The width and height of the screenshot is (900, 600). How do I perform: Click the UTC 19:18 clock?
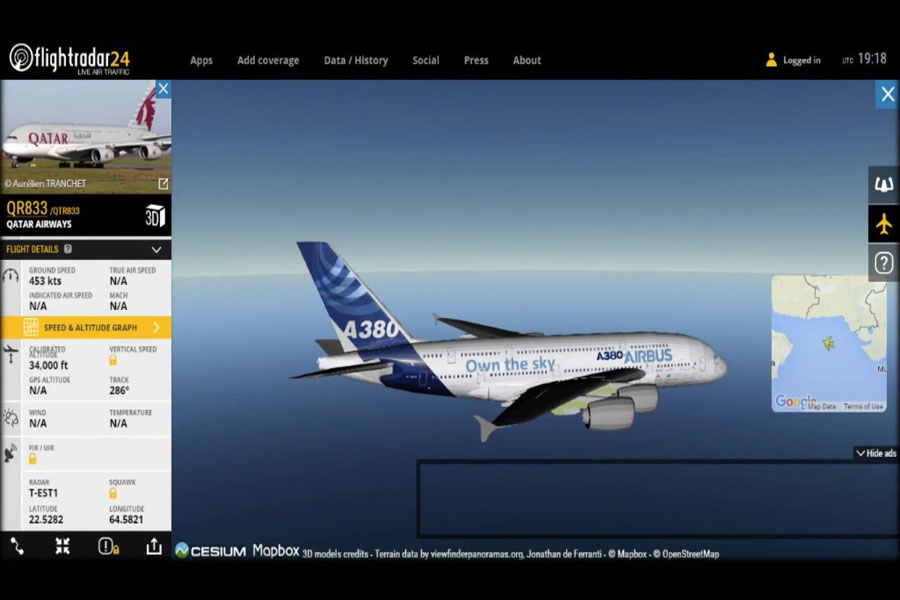(x=864, y=59)
